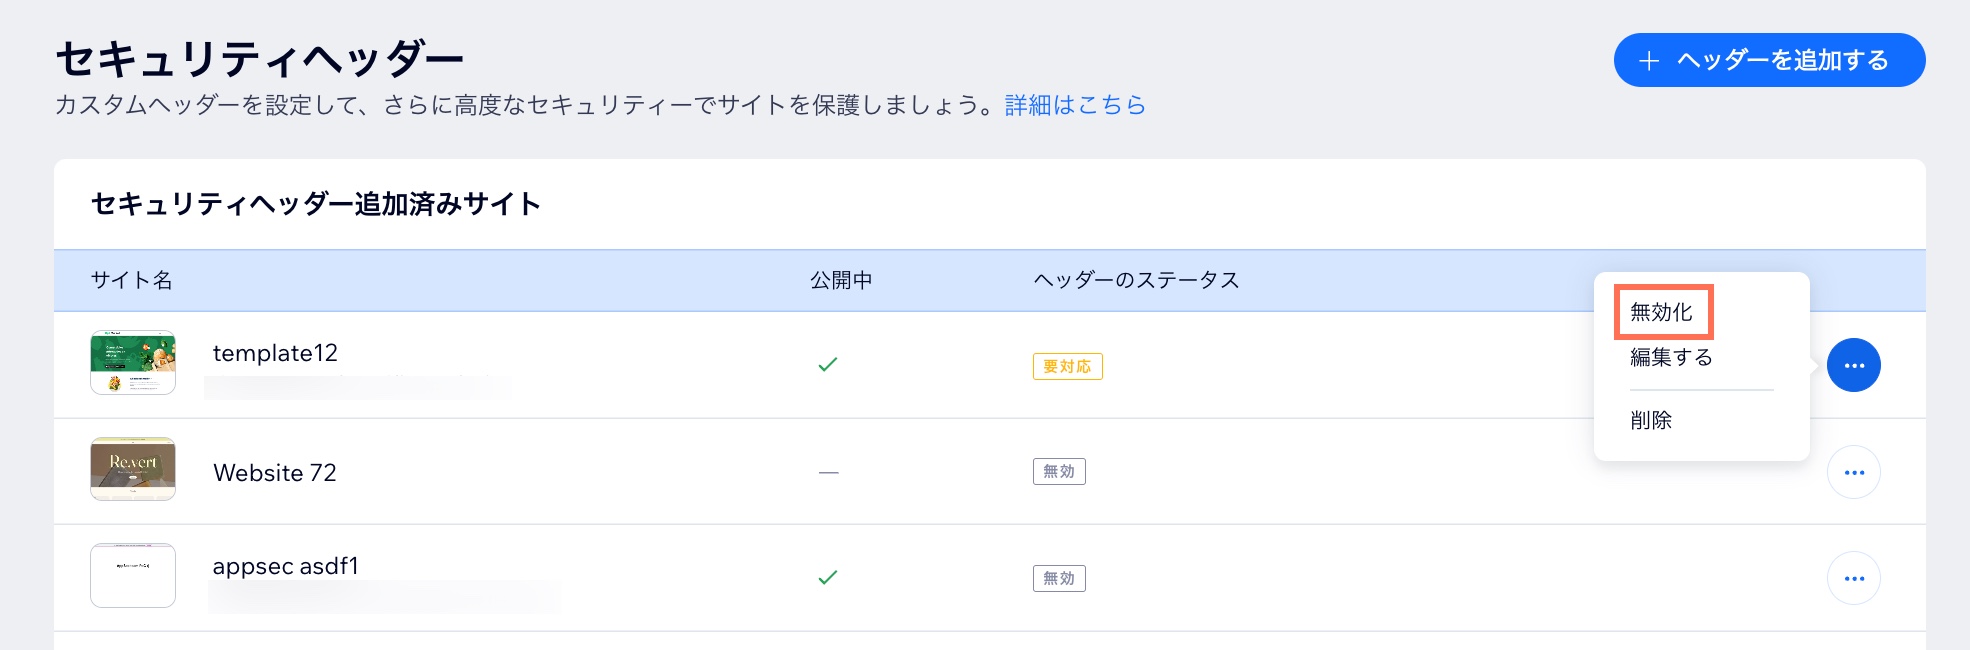Click the template12 published checkmark icon
This screenshot has width=1970, height=650.
[828, 365]
